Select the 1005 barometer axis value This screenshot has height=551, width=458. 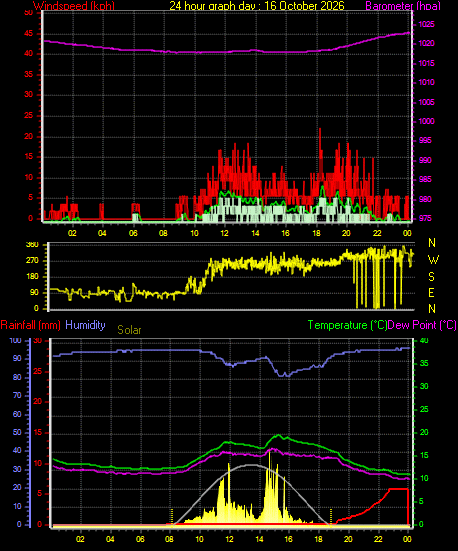click(x=426, y=102)
